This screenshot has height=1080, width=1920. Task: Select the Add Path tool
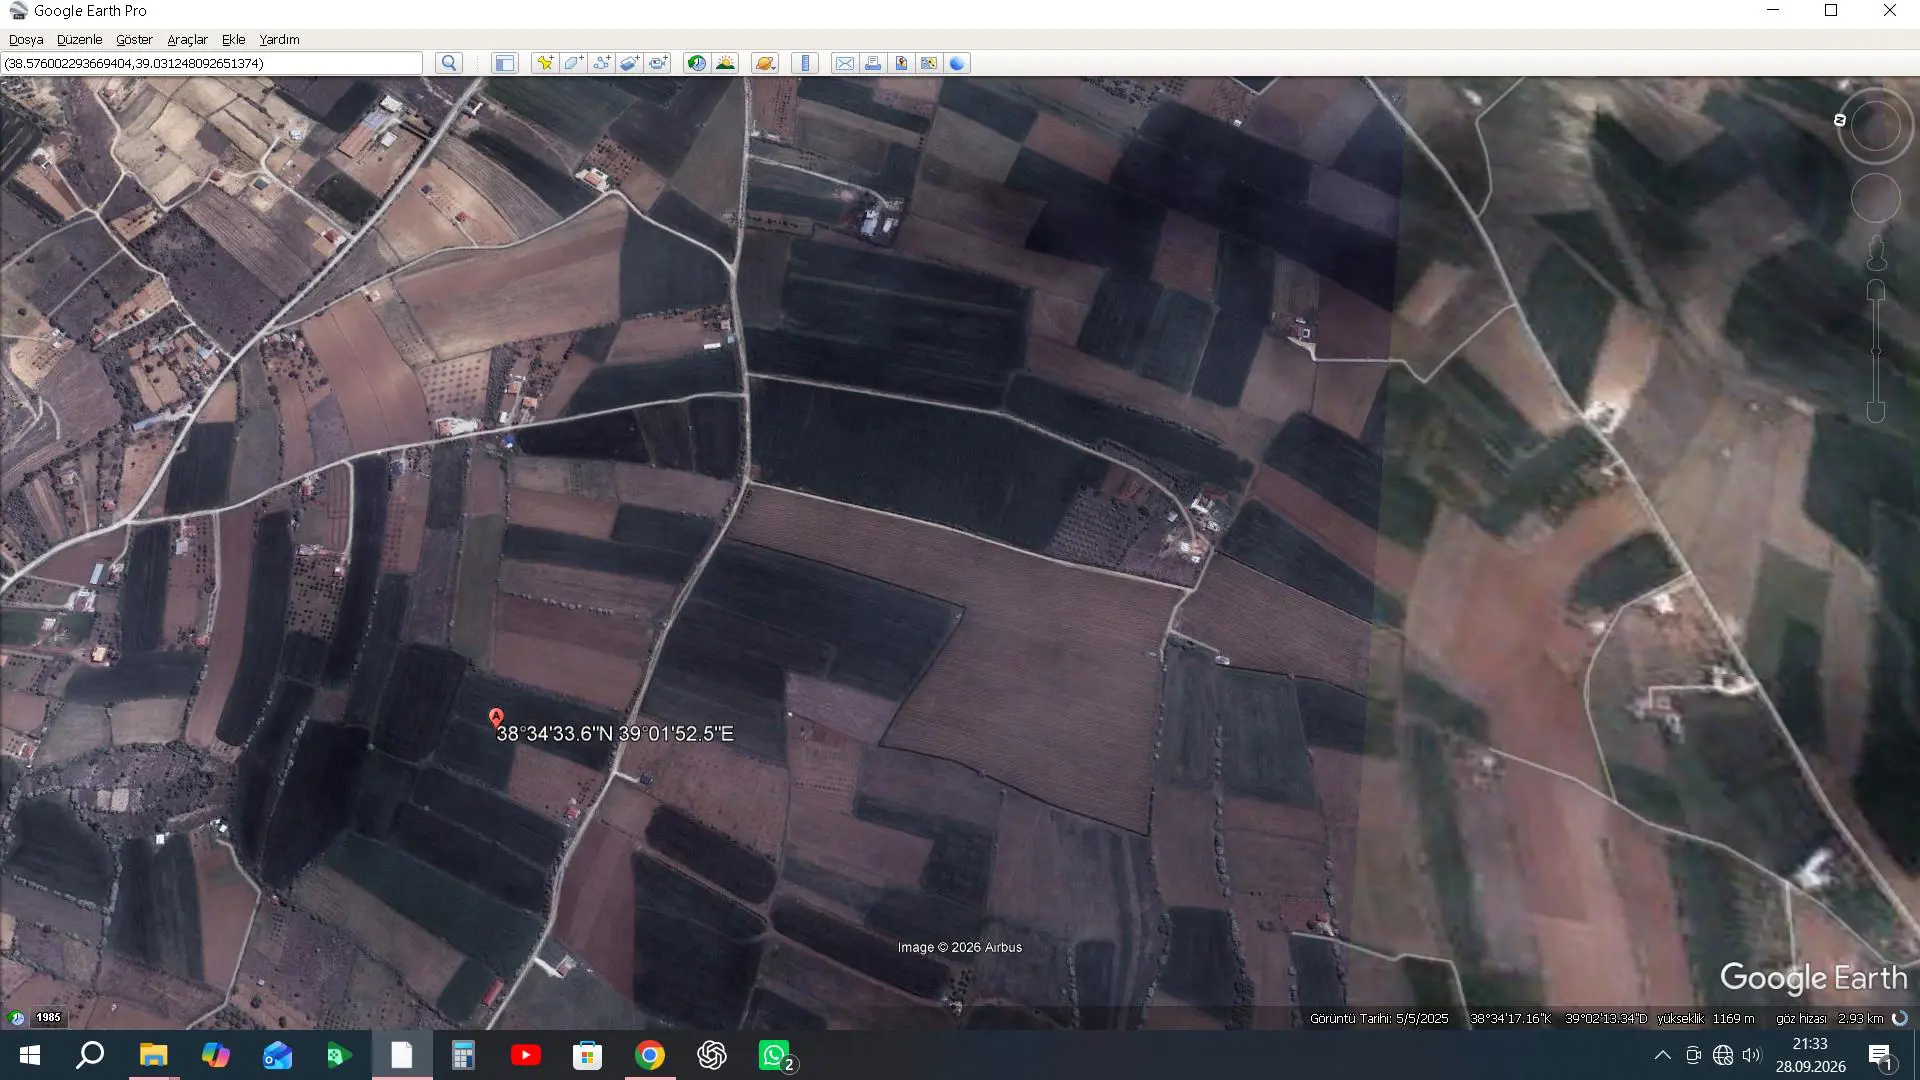pyautogui.click(x=601, y=63)
